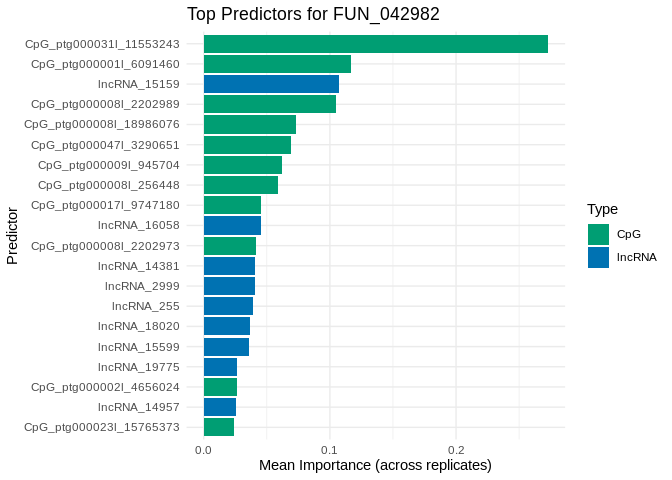Image resolution: width=672 pixels, height=480 pixels.
Task: Select the lncRNA_15159 blue bar
Action: point(271,84)
